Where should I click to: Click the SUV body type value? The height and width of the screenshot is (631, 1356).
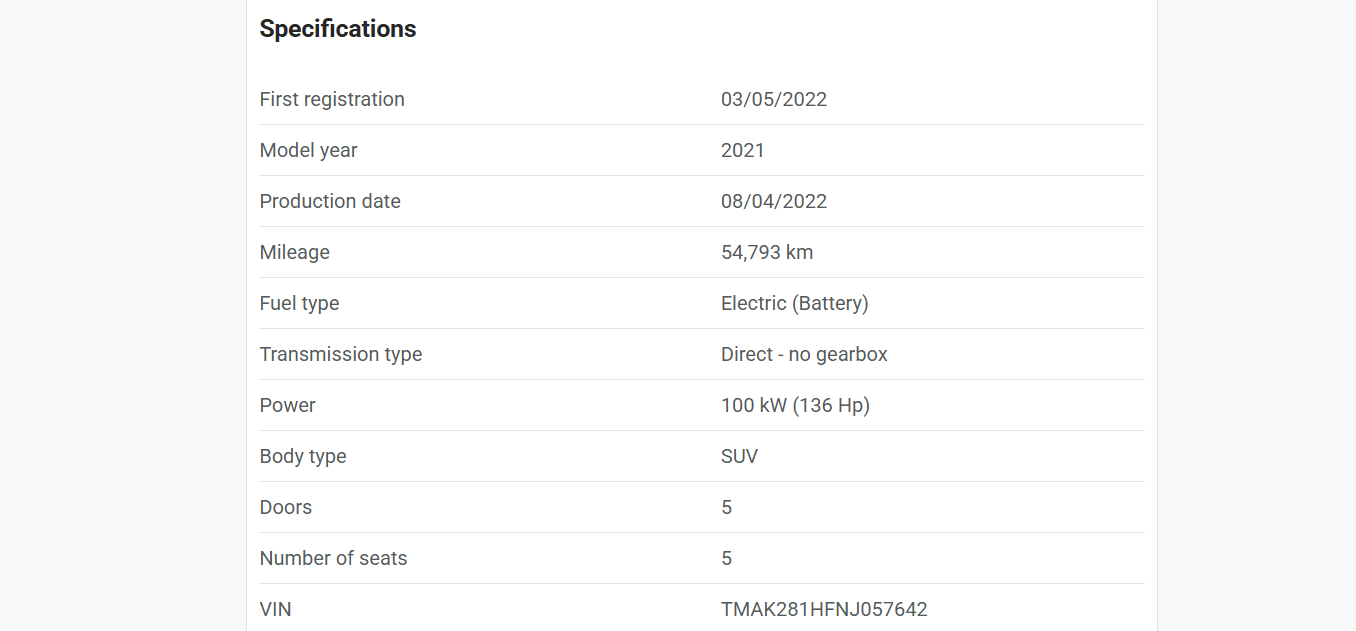740,456
